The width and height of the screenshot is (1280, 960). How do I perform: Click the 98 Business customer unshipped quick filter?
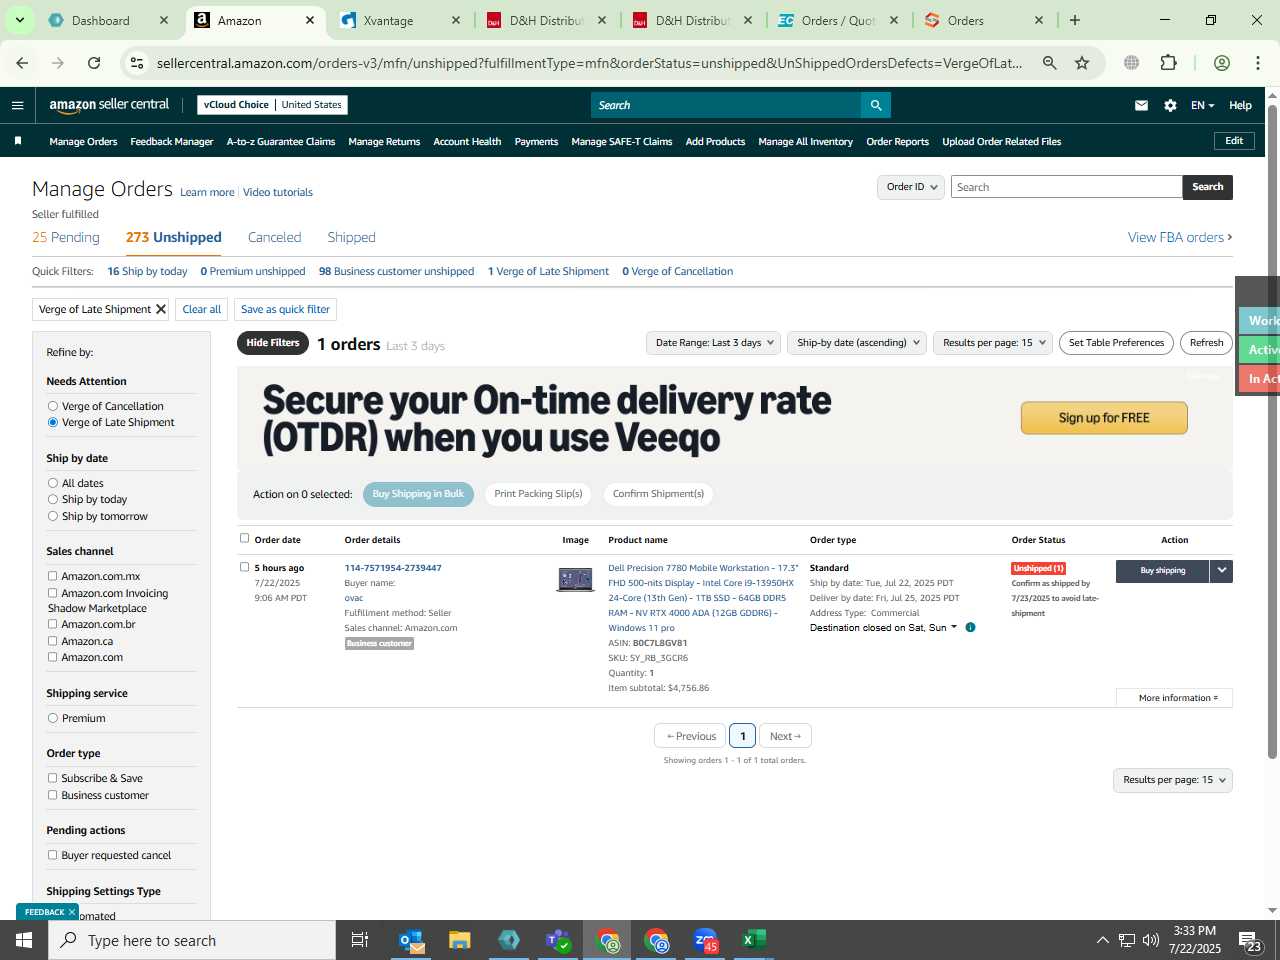click(396, 271)
